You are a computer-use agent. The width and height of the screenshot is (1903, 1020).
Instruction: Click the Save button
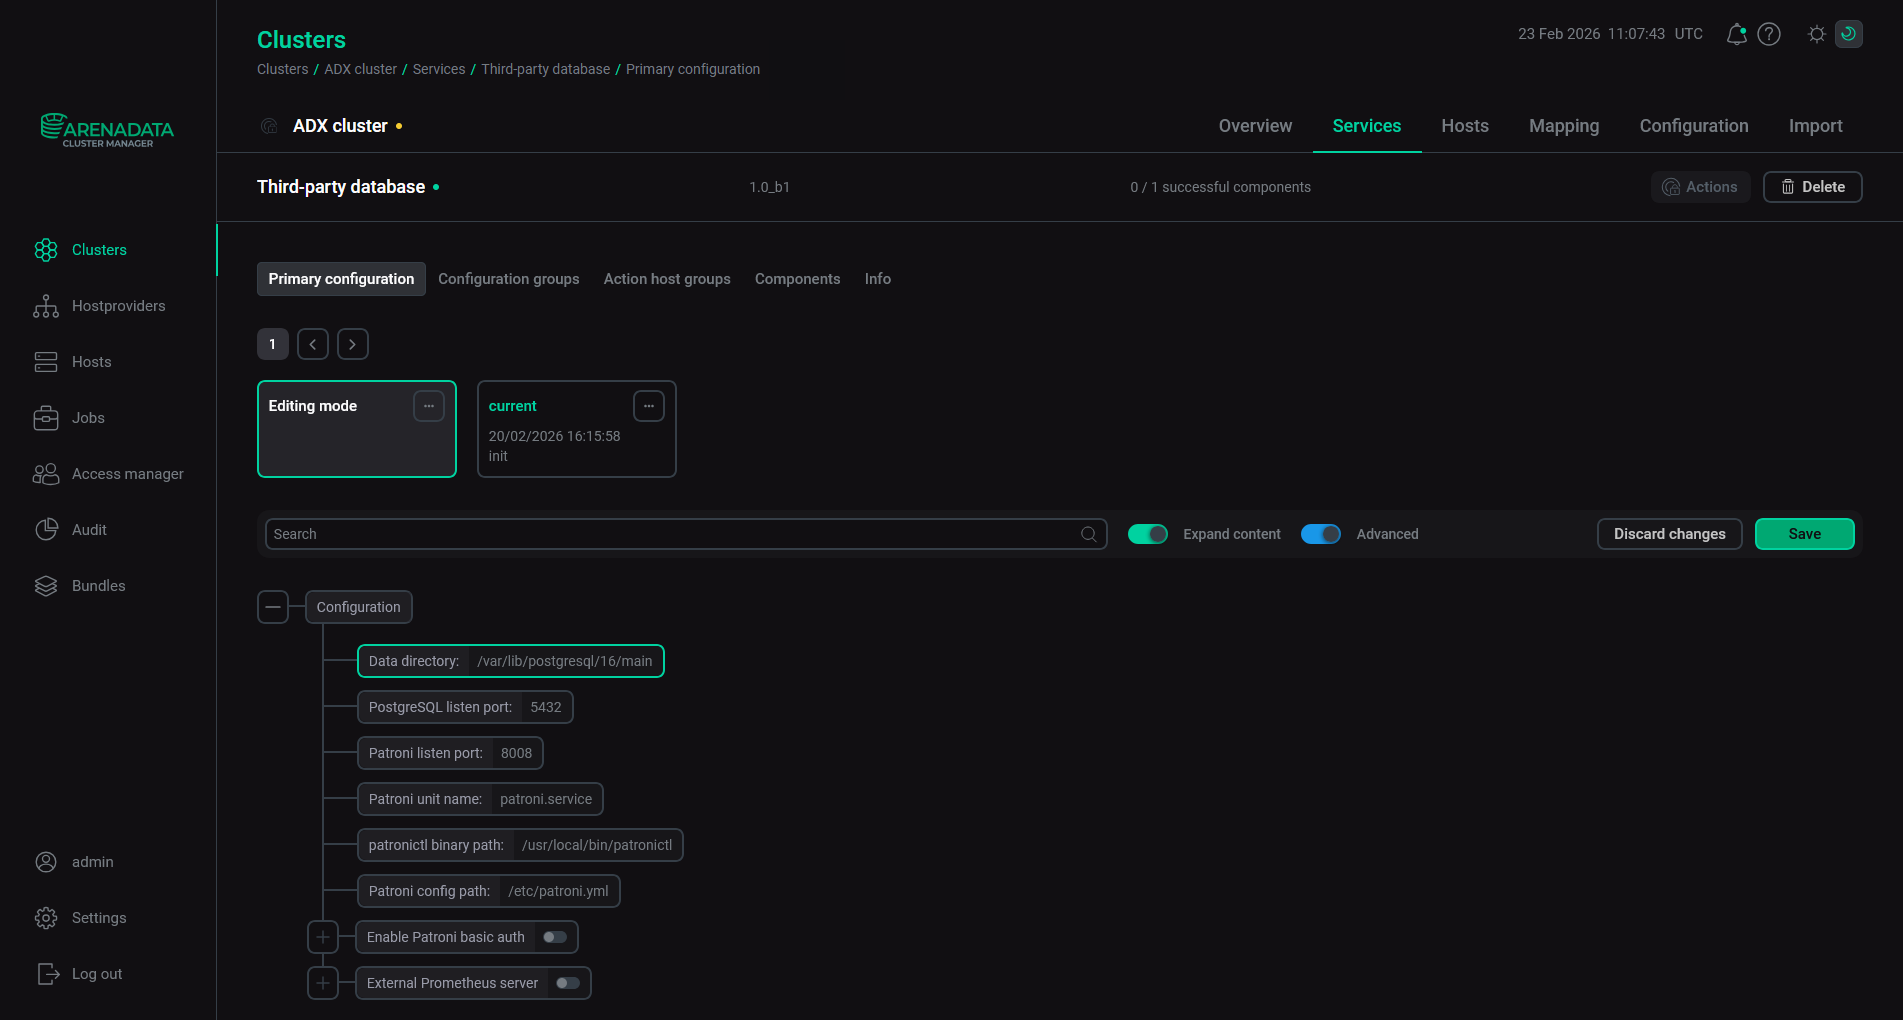[x=1805, y=534]
